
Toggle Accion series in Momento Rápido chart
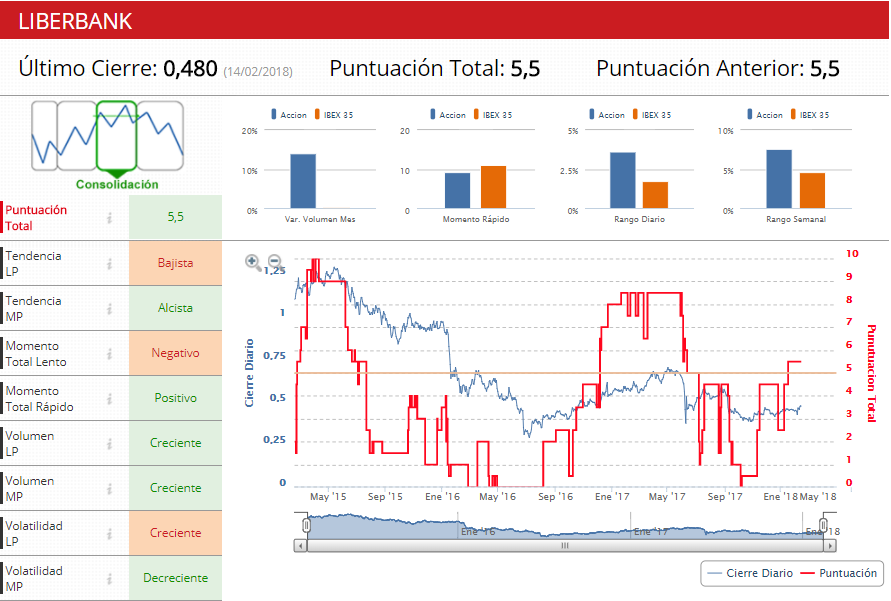(x=448, y=115)
